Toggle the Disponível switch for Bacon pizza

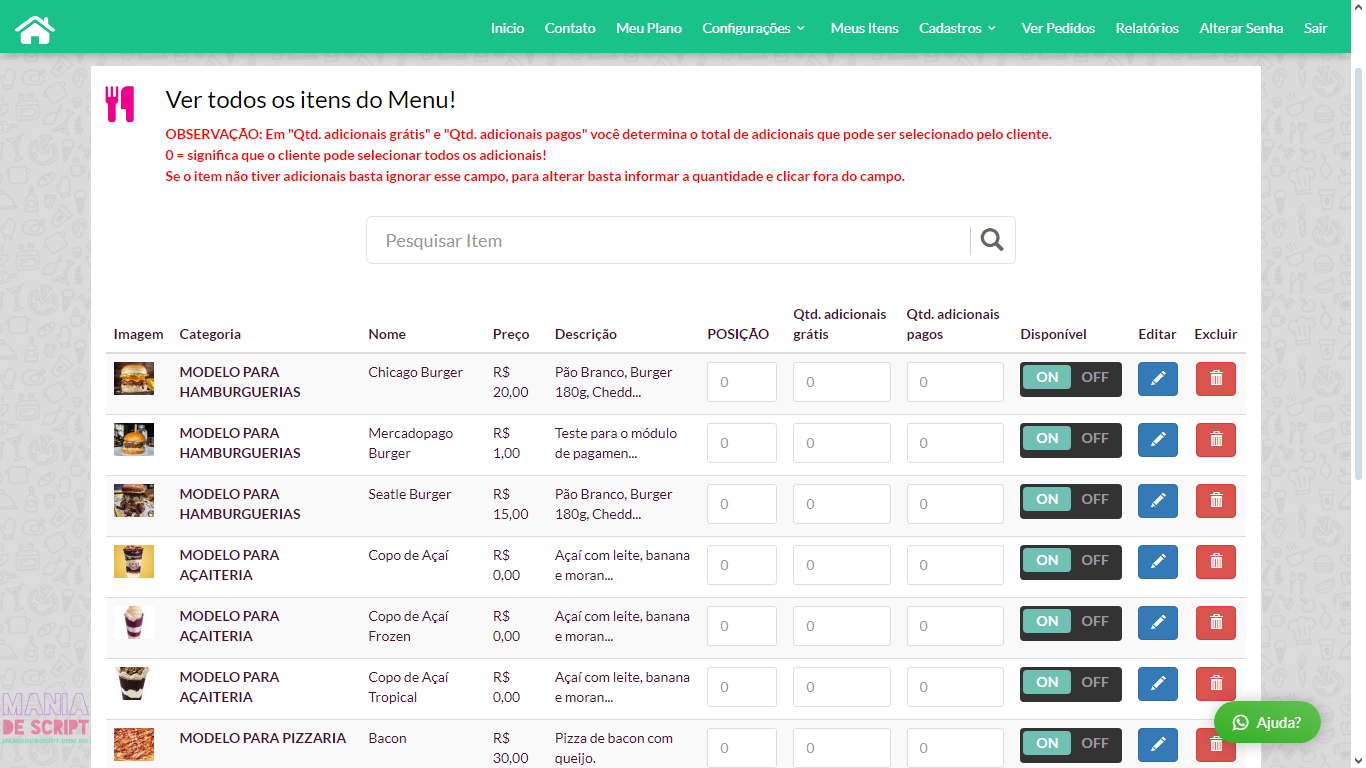(x=1070, y=744)
